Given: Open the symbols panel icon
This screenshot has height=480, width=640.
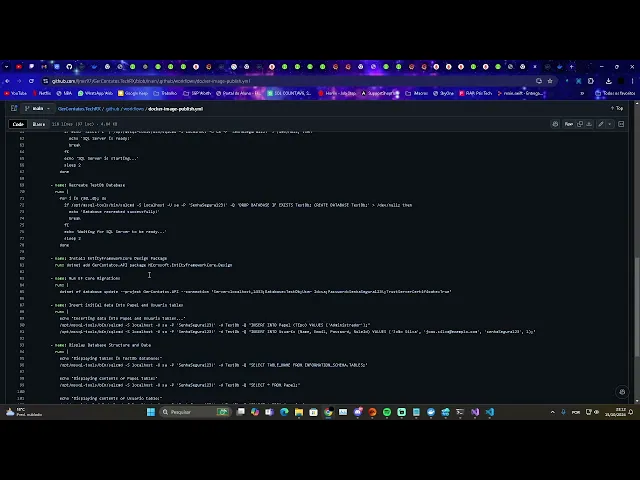Looking at the screenshot, I should pyautogui.click(x=621, y=124).
